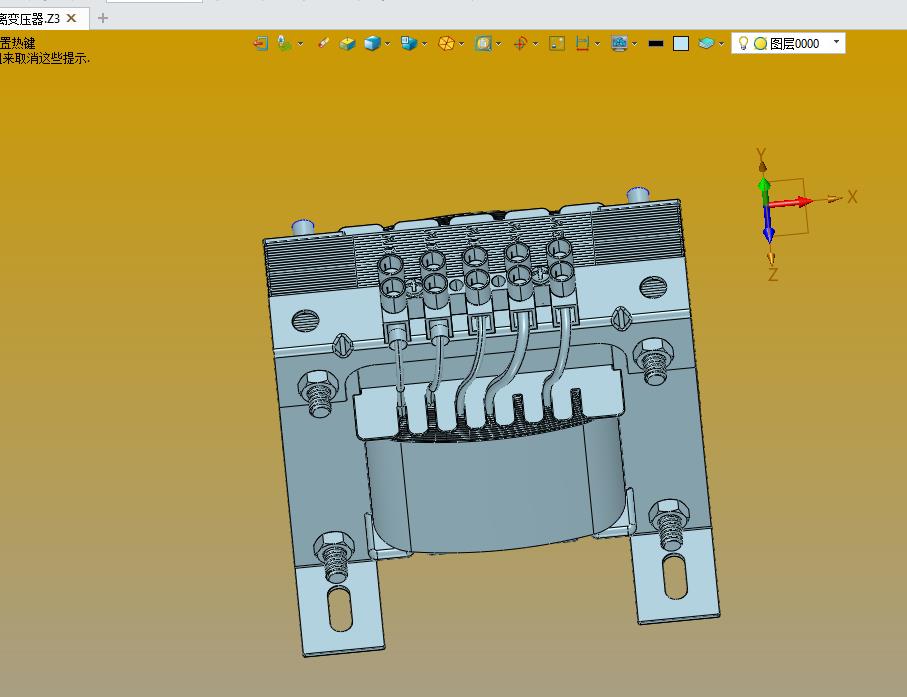Click the red datum crosshair icon

click(520, 43)
